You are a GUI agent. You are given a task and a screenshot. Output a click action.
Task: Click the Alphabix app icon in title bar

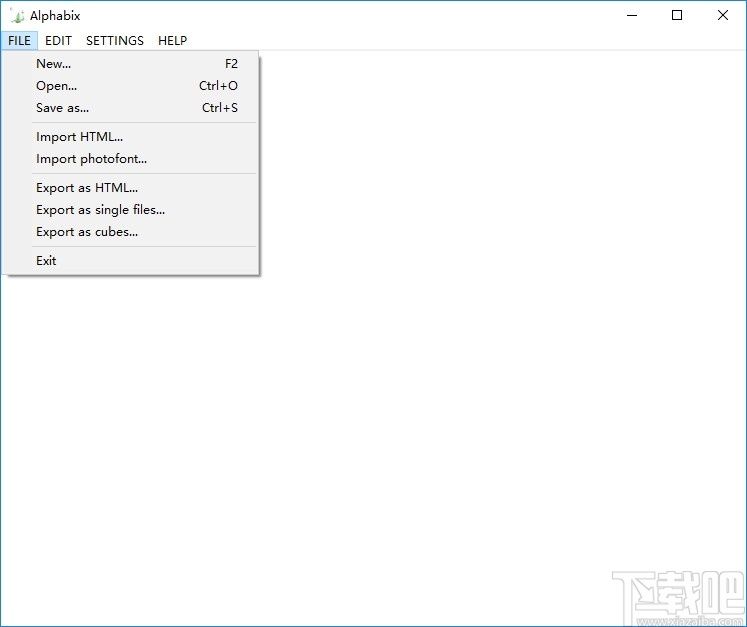17,16
